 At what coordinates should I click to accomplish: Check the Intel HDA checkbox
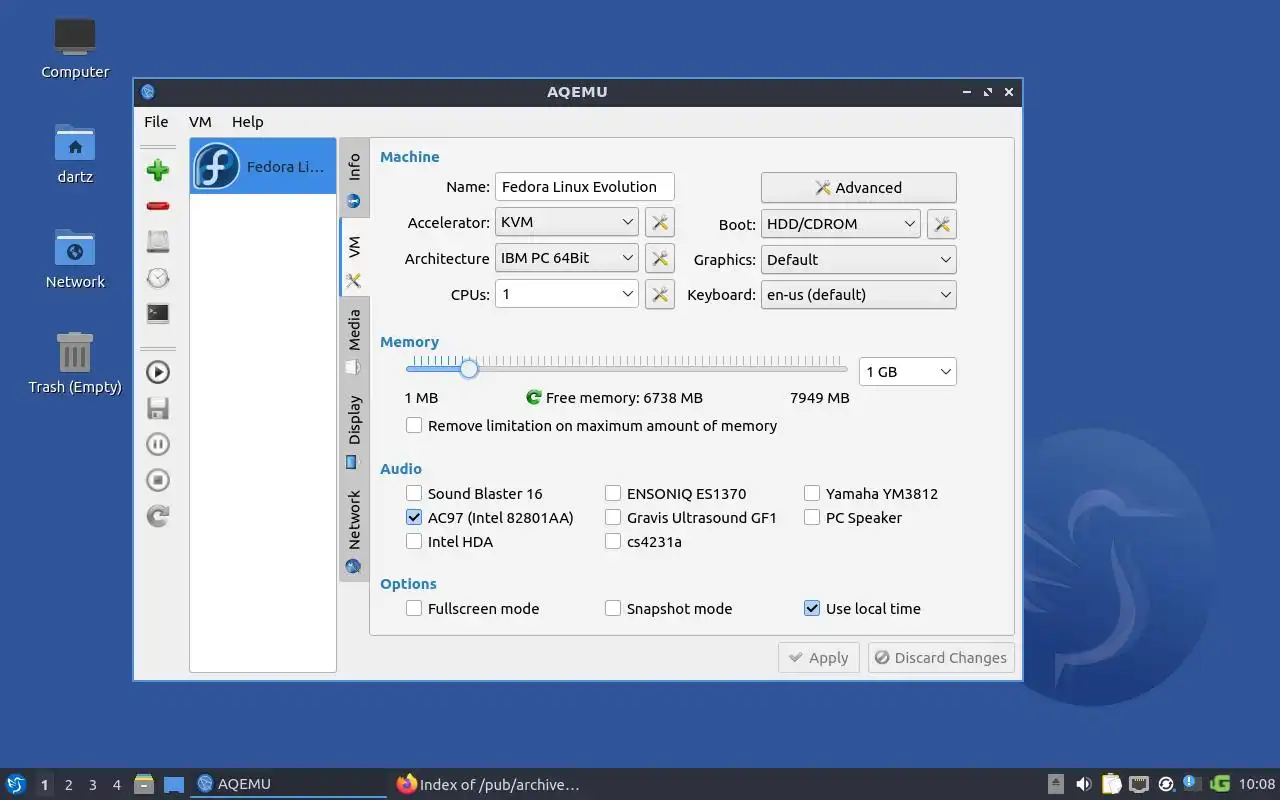pyautogui.click(x=414, y=541)
